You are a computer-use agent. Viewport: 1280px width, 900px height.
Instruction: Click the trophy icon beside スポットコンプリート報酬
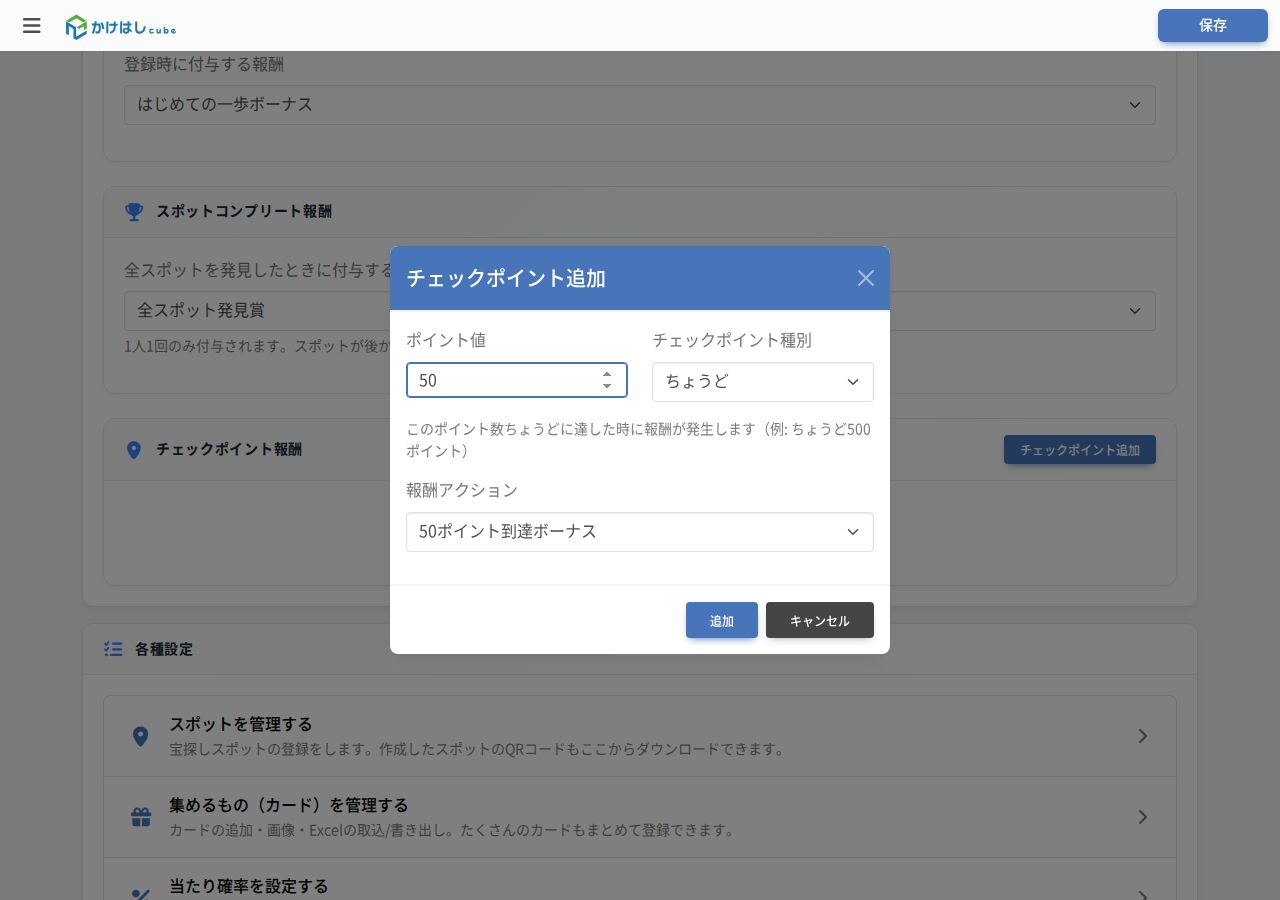[134, 212]
